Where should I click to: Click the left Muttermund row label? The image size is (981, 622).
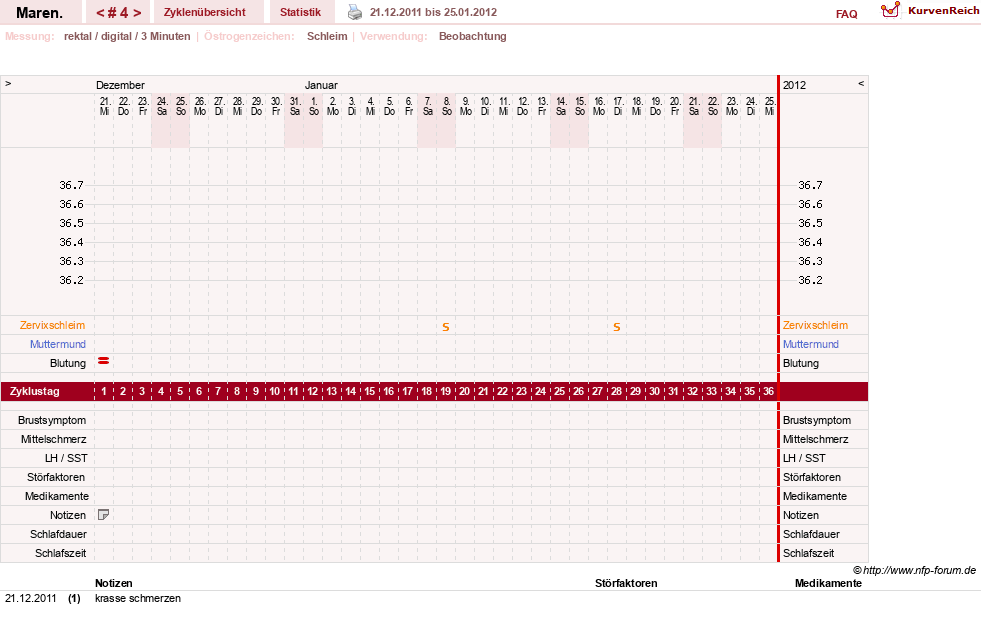point(58,344)
